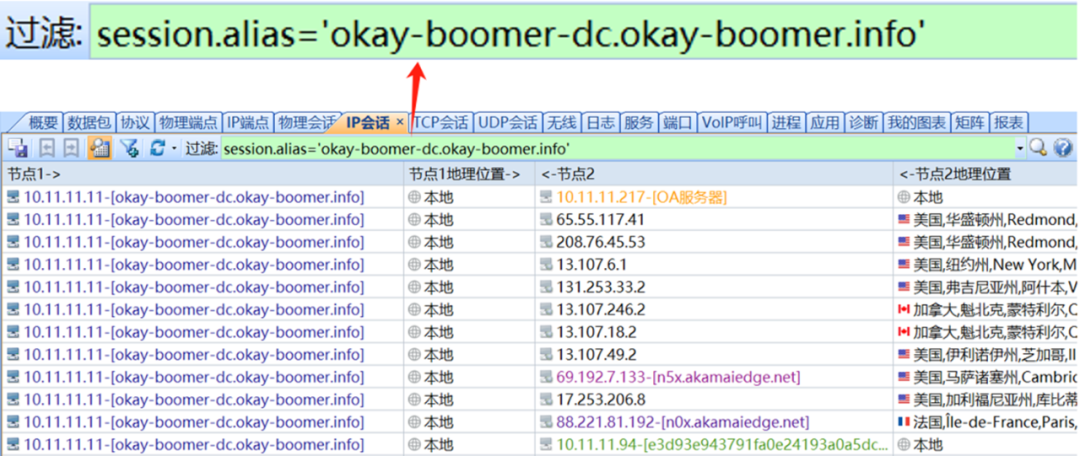Viewport: 1080px width, 456px height.
Task: Switch to the 应用 tab
Action: tap(824, 123)
